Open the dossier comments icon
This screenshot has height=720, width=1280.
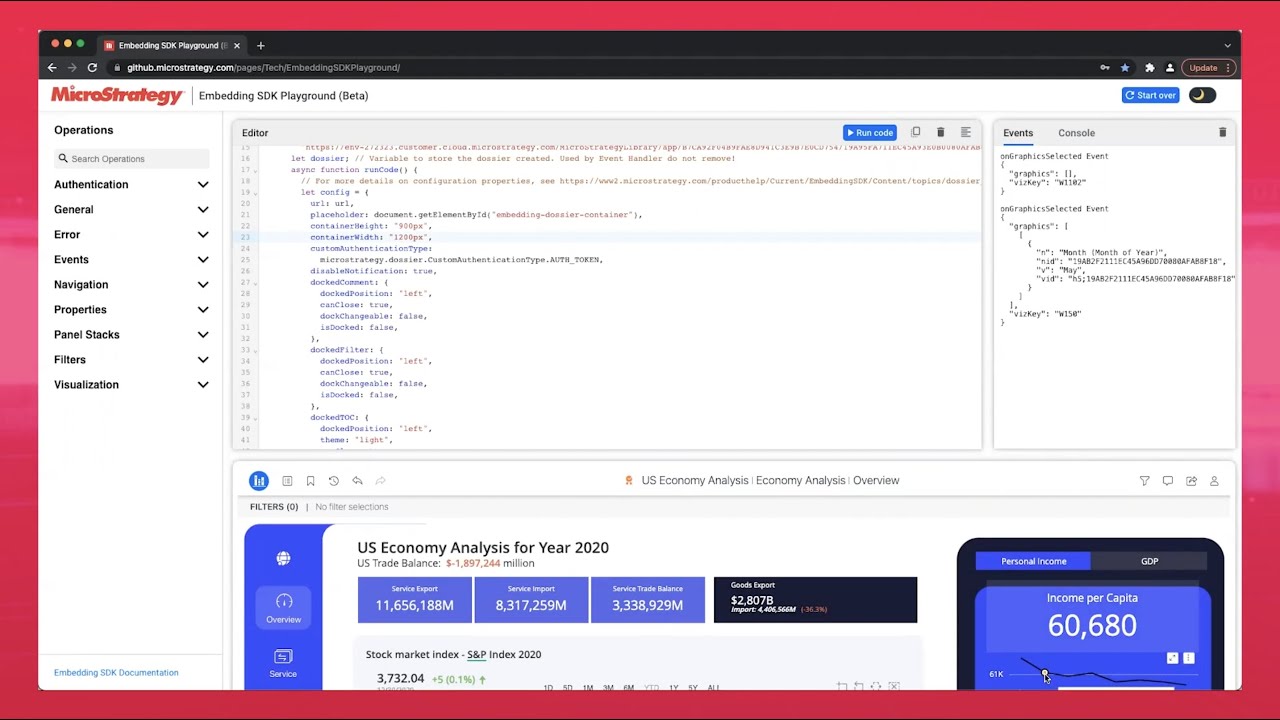[1167, 481]
